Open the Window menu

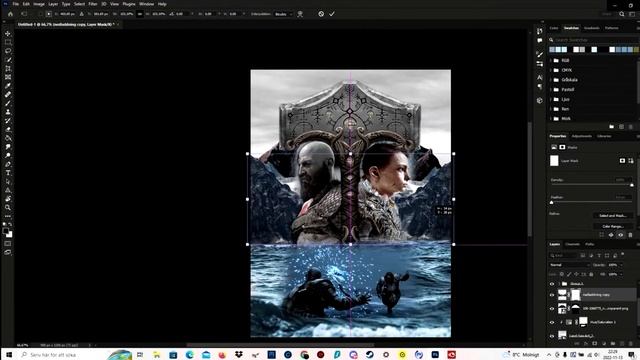(x=147, y=4)
